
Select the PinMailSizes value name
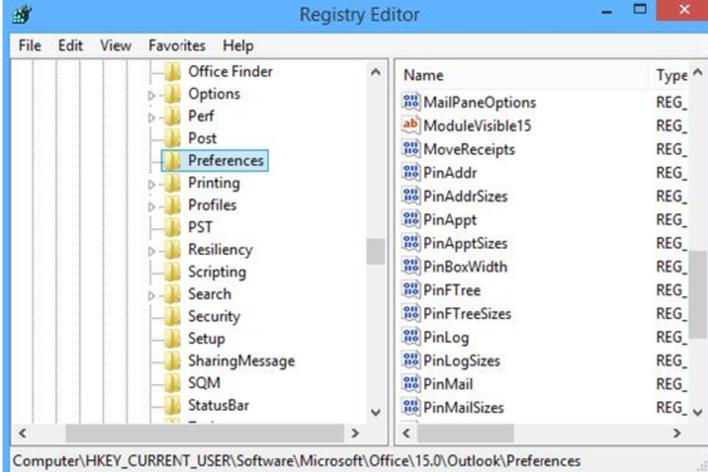(x=463, y=407)
